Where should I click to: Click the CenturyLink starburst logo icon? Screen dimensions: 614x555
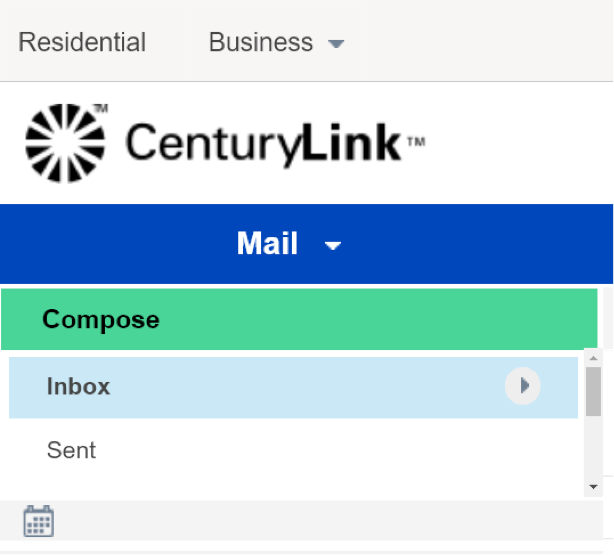click(65, 143)
